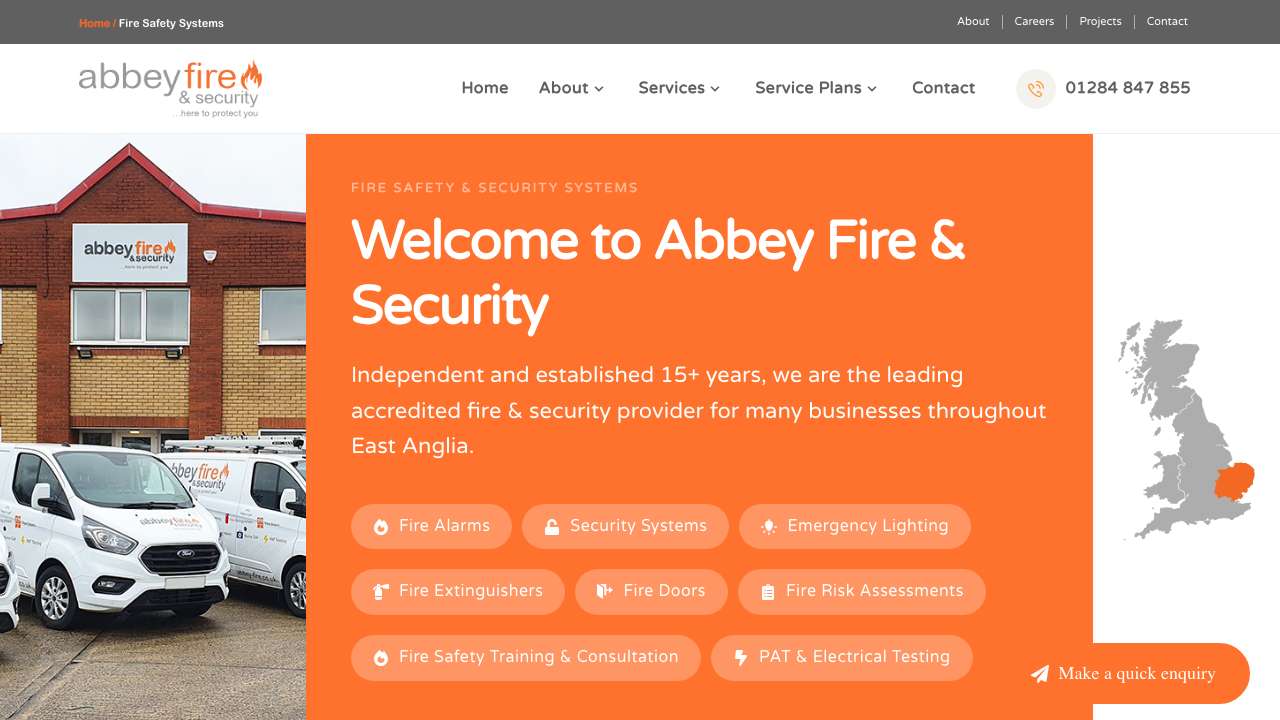Click the Make a quick enquiry button
Screen dimensions: 1280x720
tap(1136, 674)
